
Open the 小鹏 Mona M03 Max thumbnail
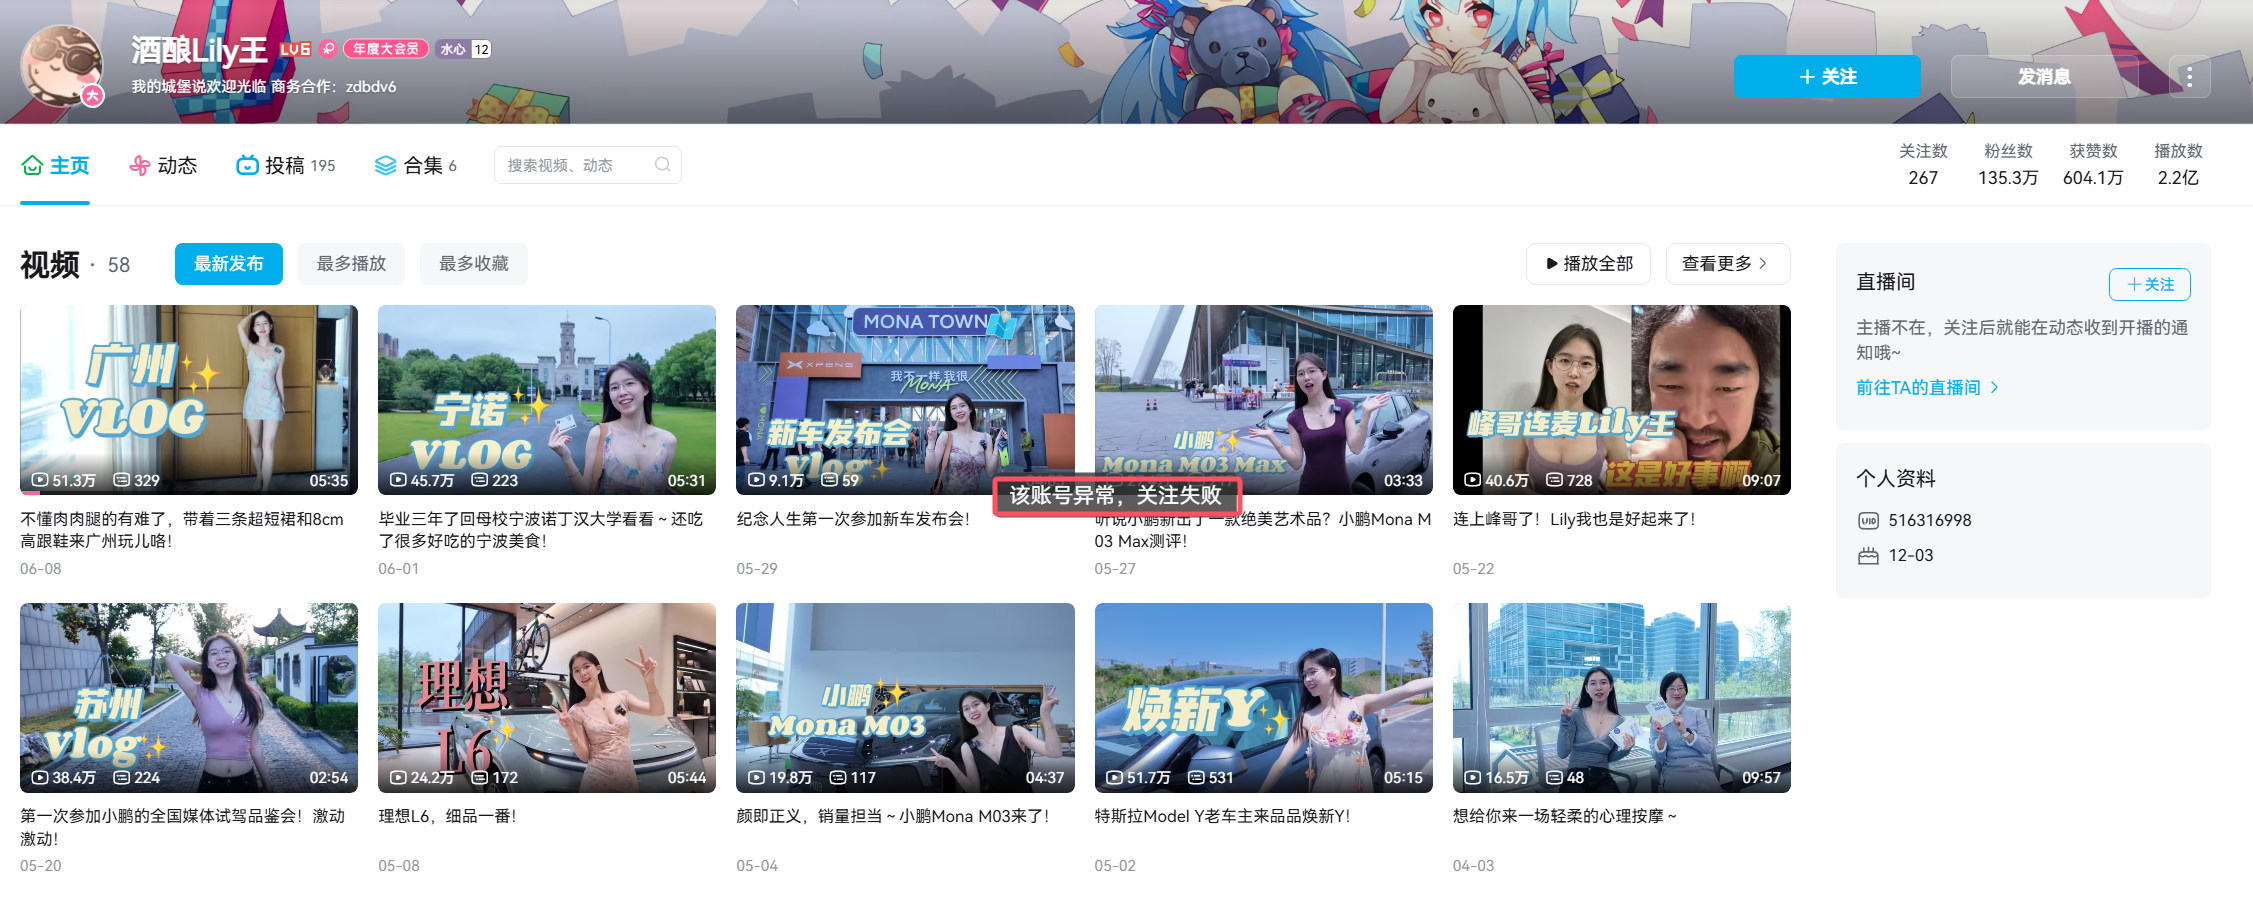1263,400
